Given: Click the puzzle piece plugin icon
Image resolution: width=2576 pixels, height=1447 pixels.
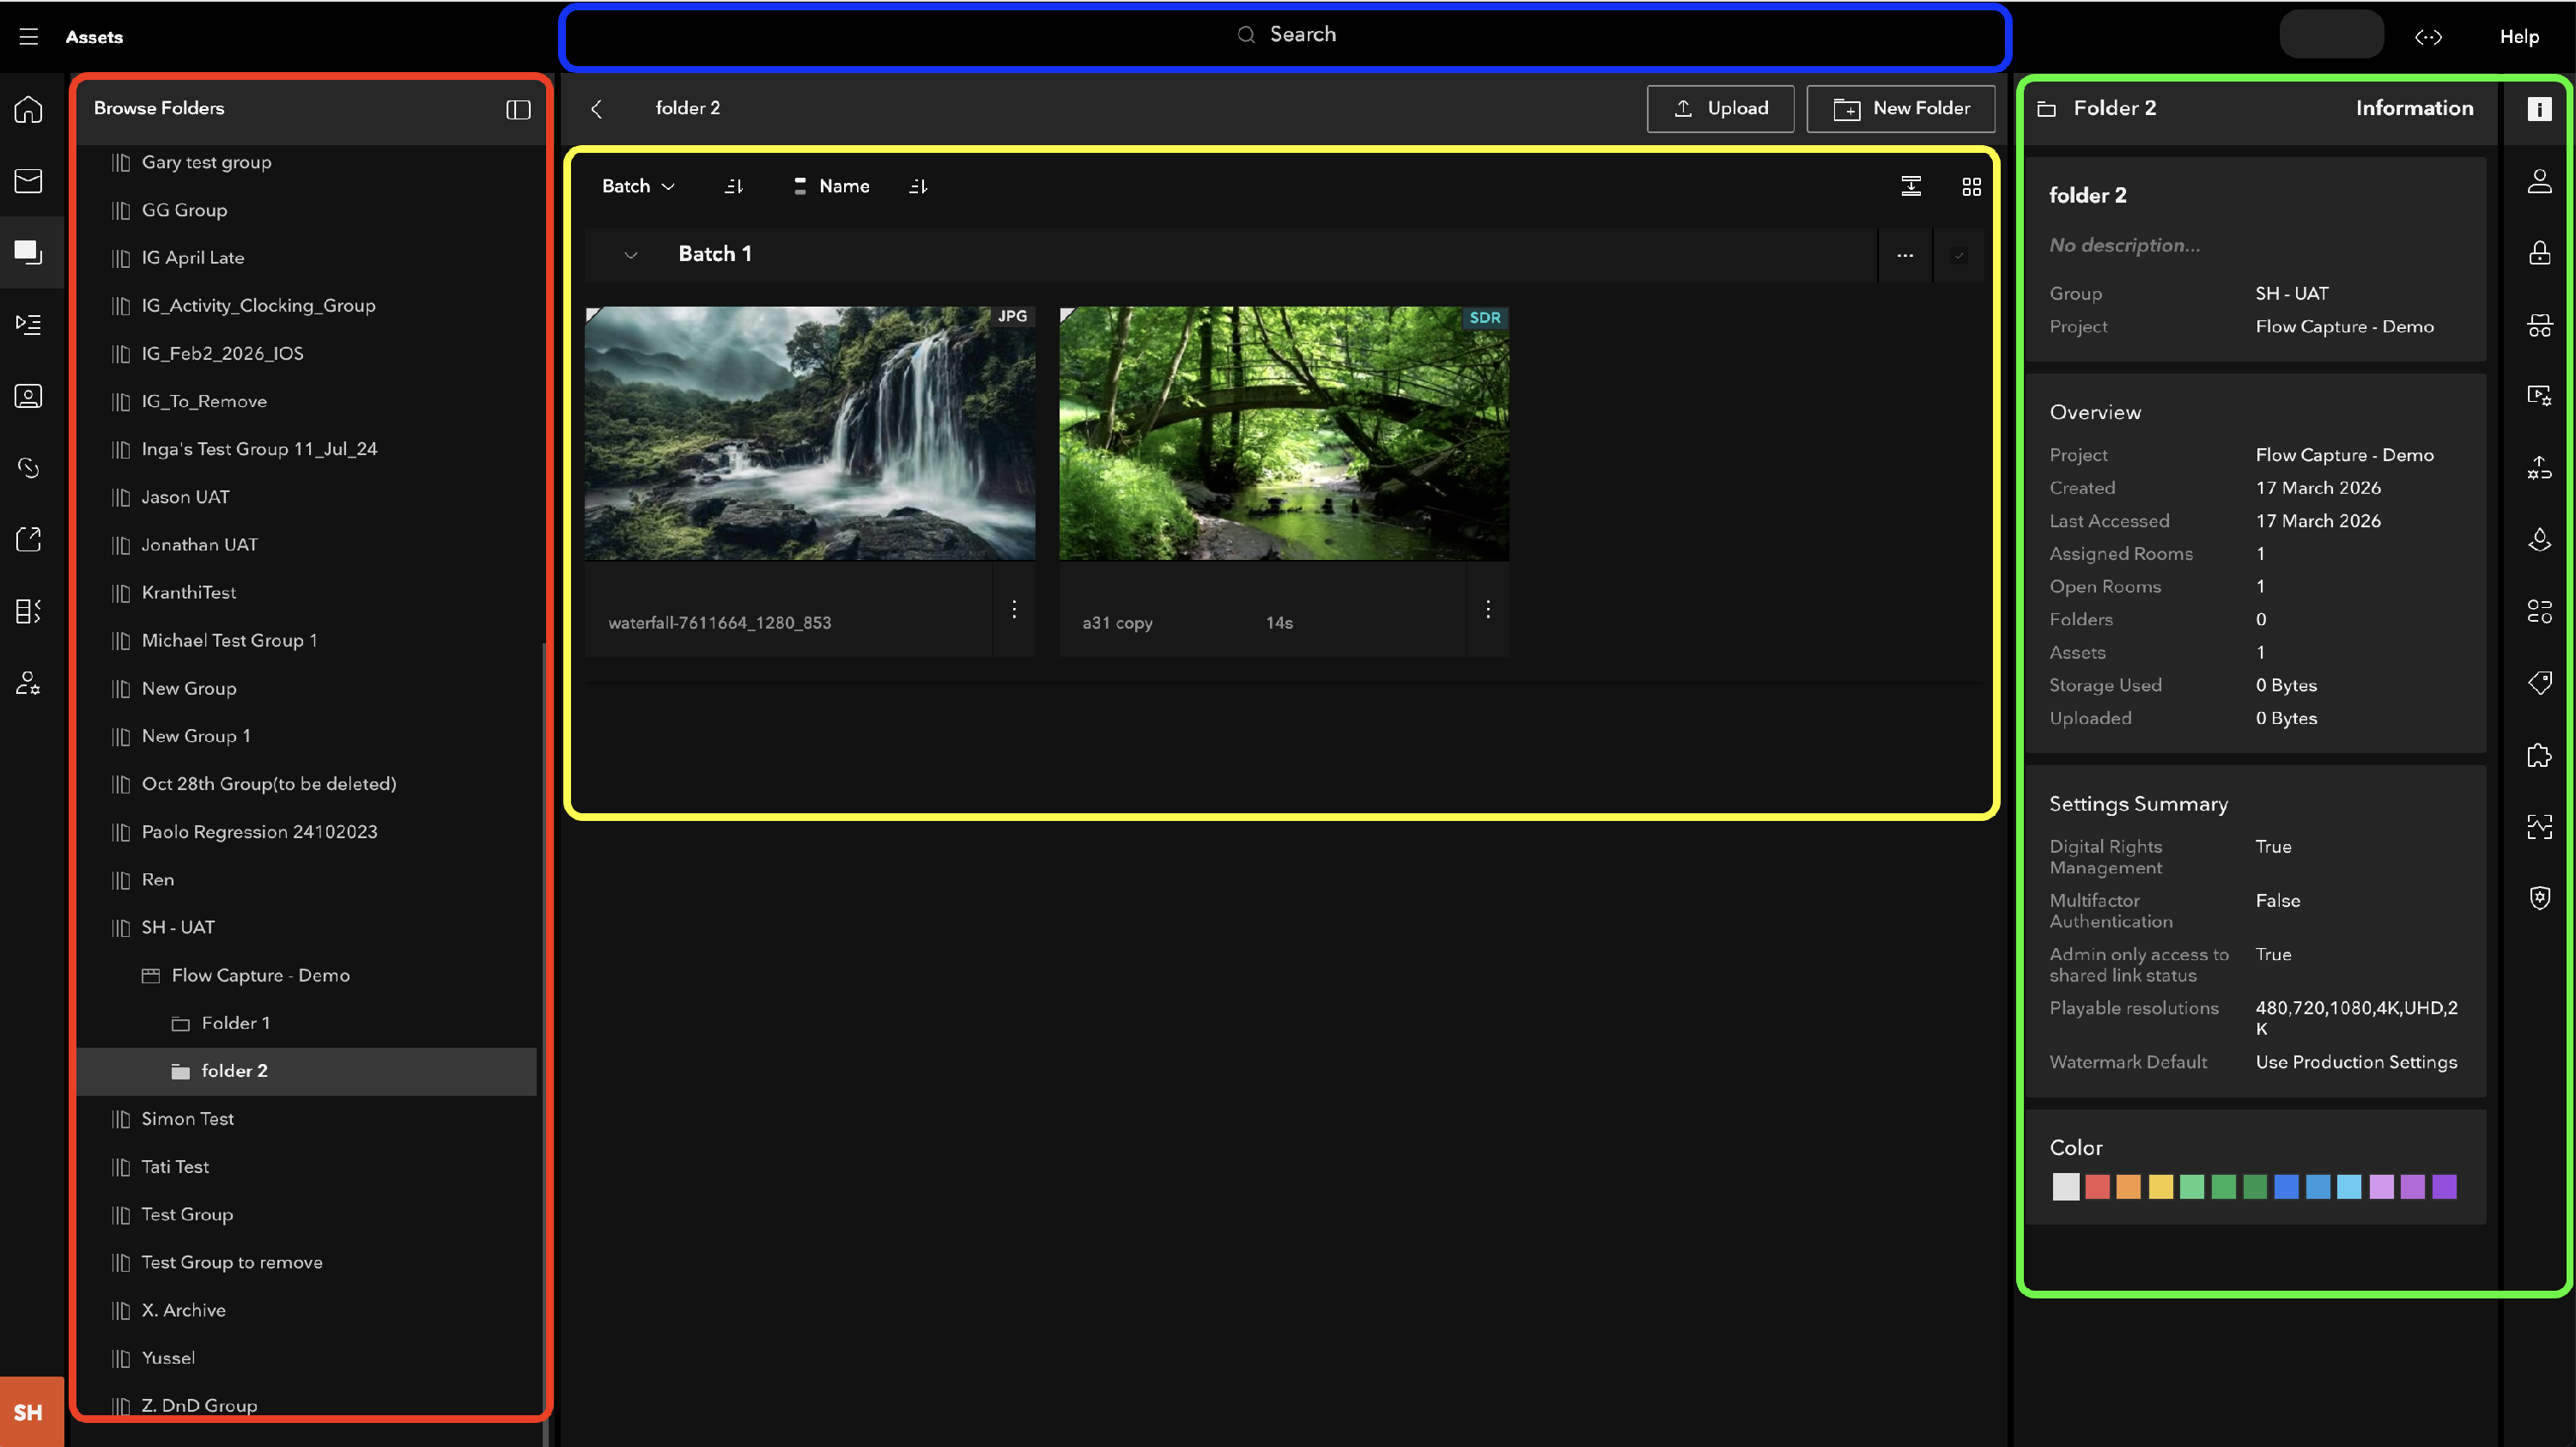Looking at the screenshot, I should click(x=2539, y=755).
